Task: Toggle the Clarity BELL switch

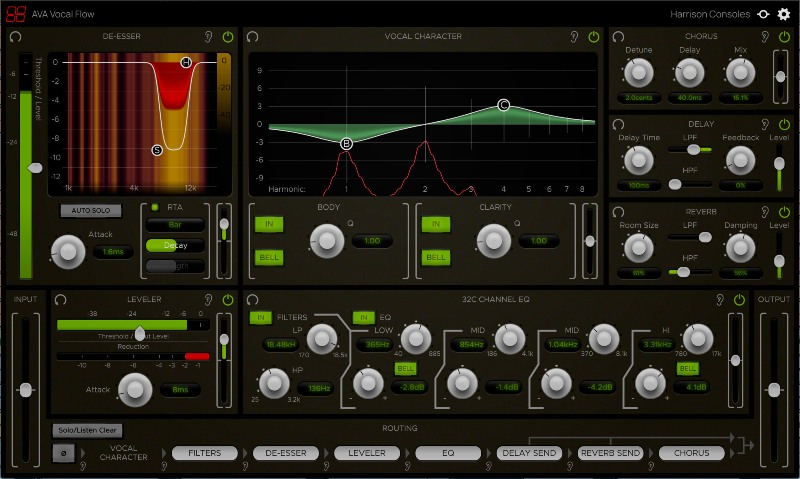Action: pos(435,257)
